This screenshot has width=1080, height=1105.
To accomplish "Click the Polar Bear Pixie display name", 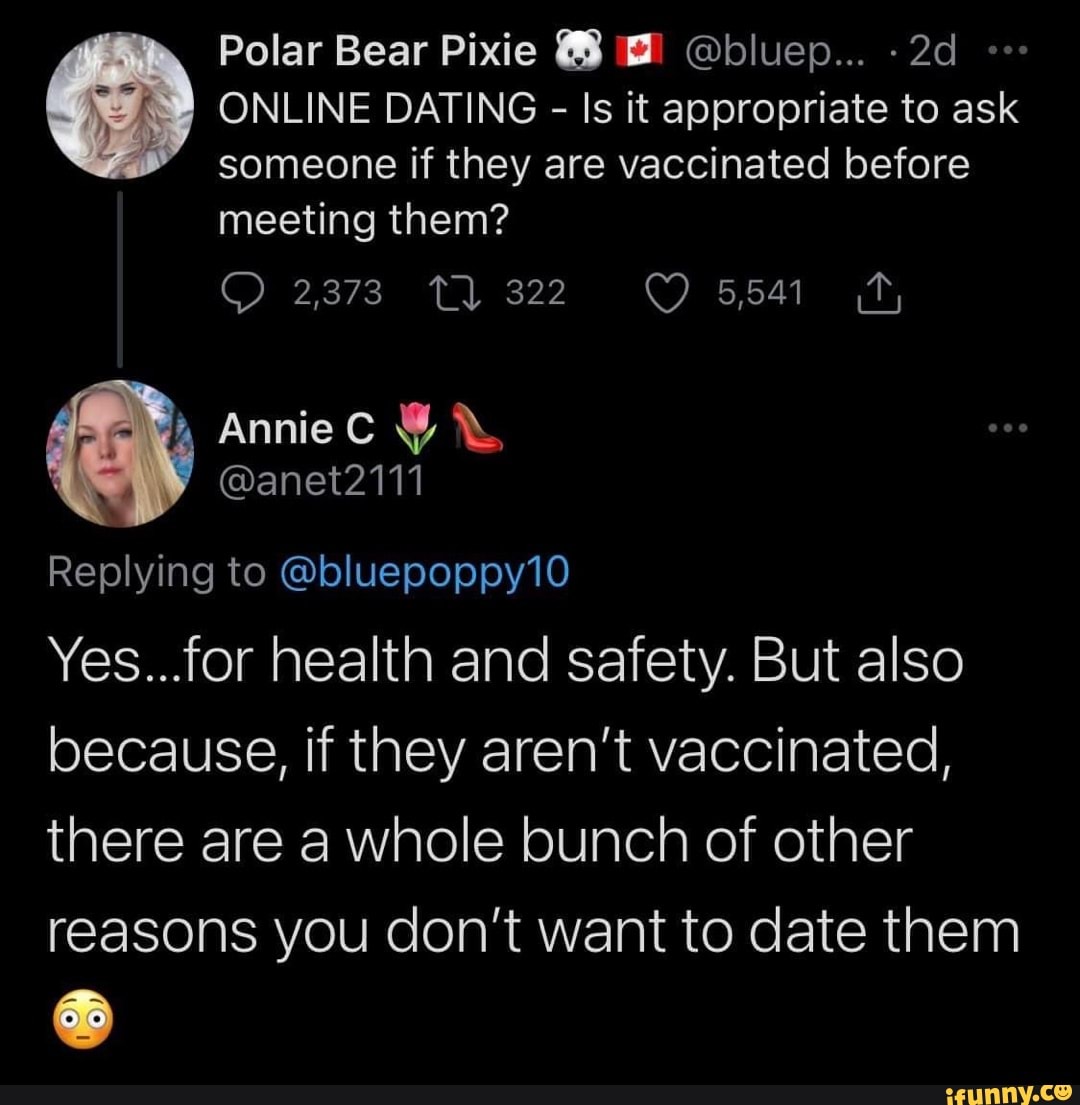I will 378,50.
